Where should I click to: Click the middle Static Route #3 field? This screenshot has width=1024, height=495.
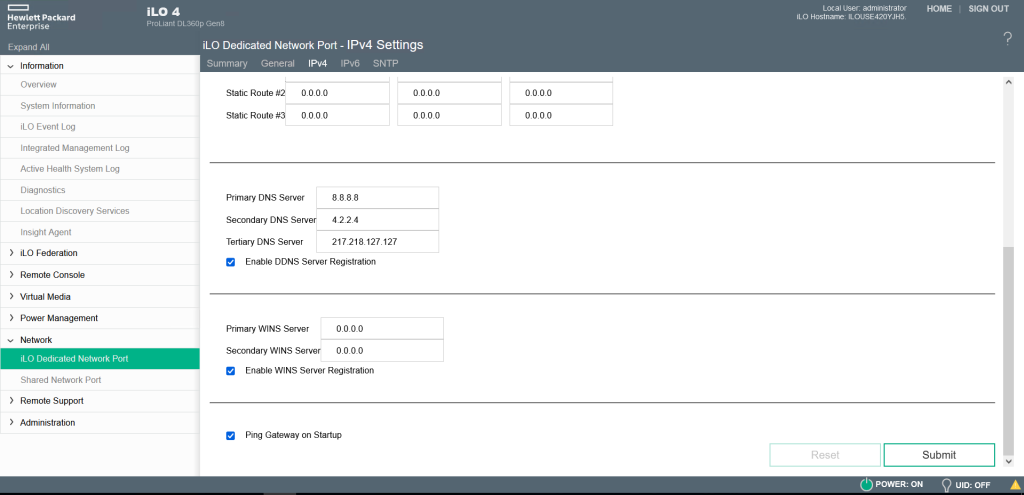click(449, 115)
